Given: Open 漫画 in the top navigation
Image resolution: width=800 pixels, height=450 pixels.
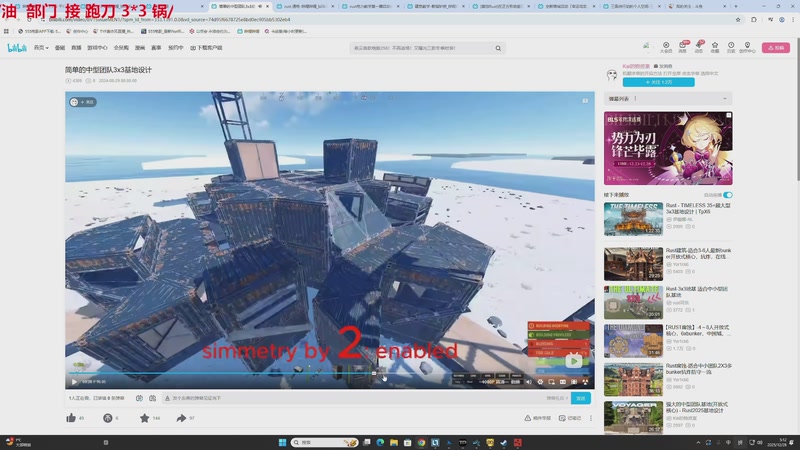Looking at the screenshot, I should pyautogui.click(x=140, y=48).
